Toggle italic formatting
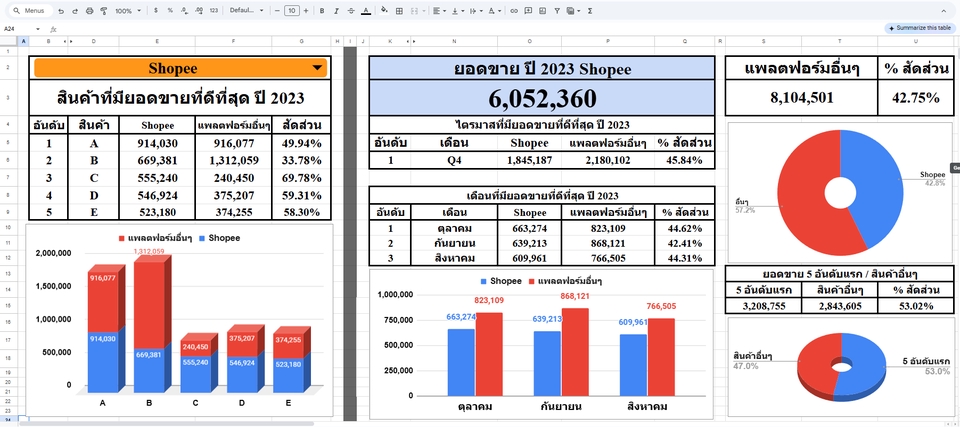The width and height of the screenshot is (960, 427). pos(336,11)
